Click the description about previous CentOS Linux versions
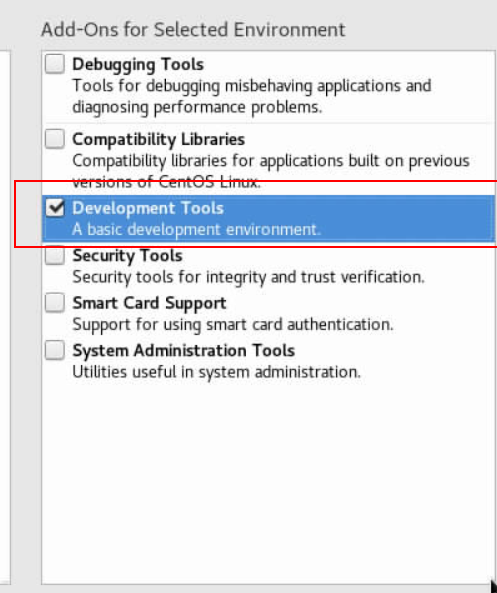 coord(271,171)
